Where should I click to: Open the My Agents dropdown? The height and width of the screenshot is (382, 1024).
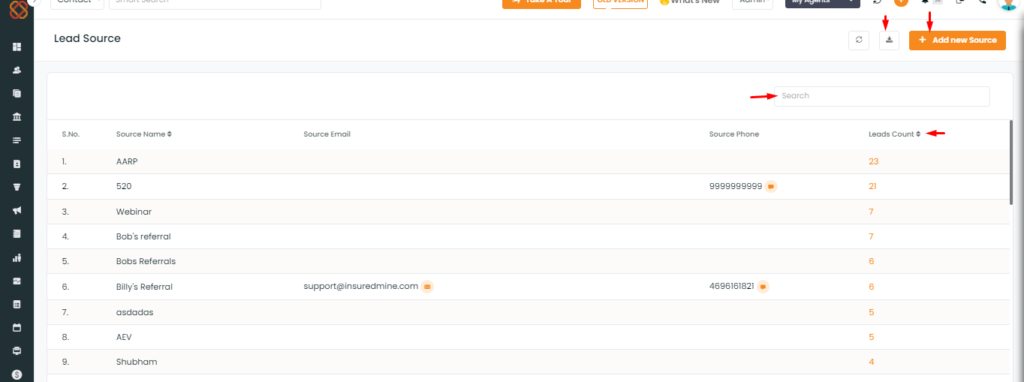pos(822,2)
